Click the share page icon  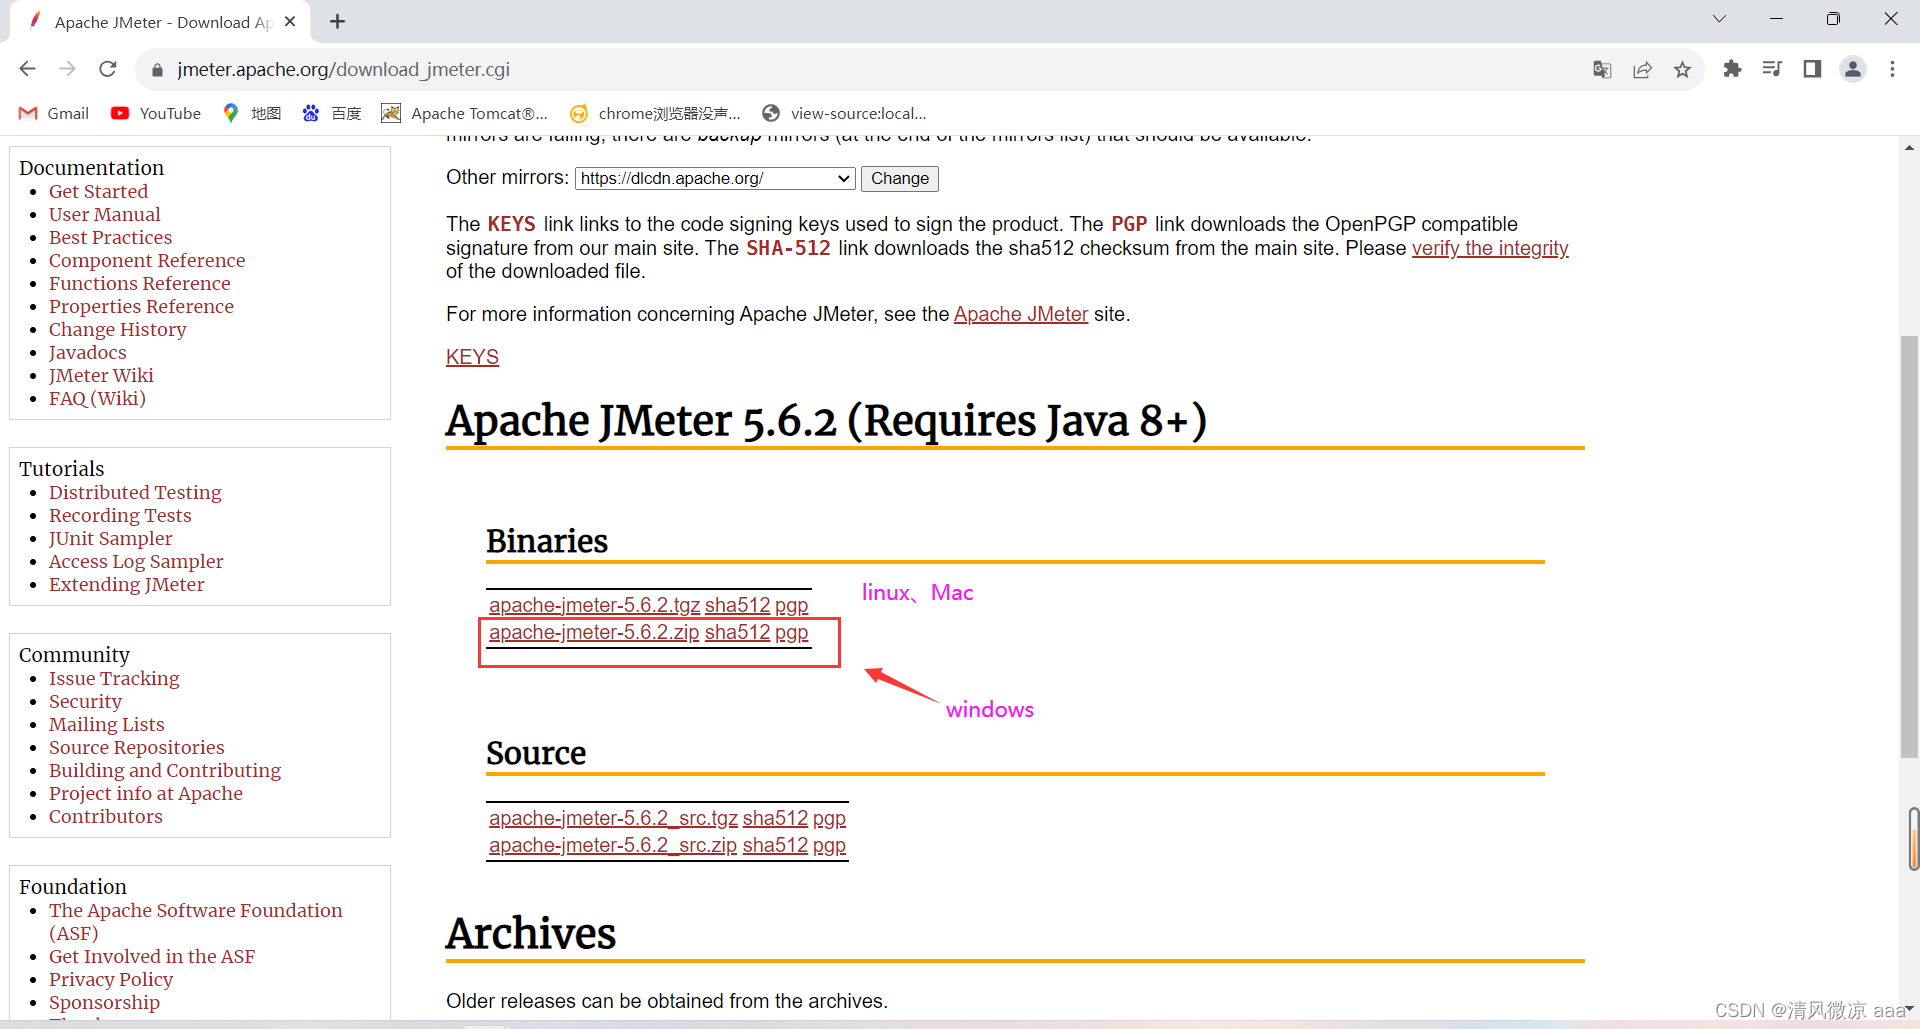pyautogui.click(x=1642, y=69)
